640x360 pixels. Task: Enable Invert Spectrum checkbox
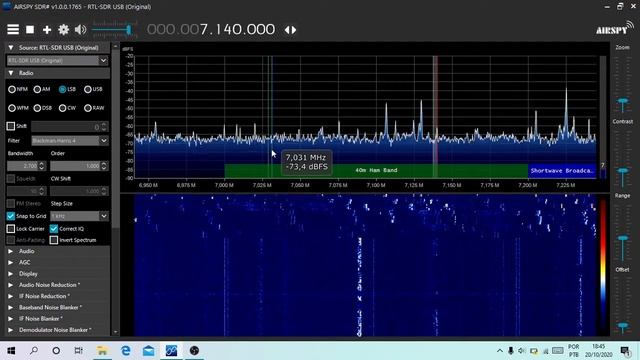click(x=54, y=240)
